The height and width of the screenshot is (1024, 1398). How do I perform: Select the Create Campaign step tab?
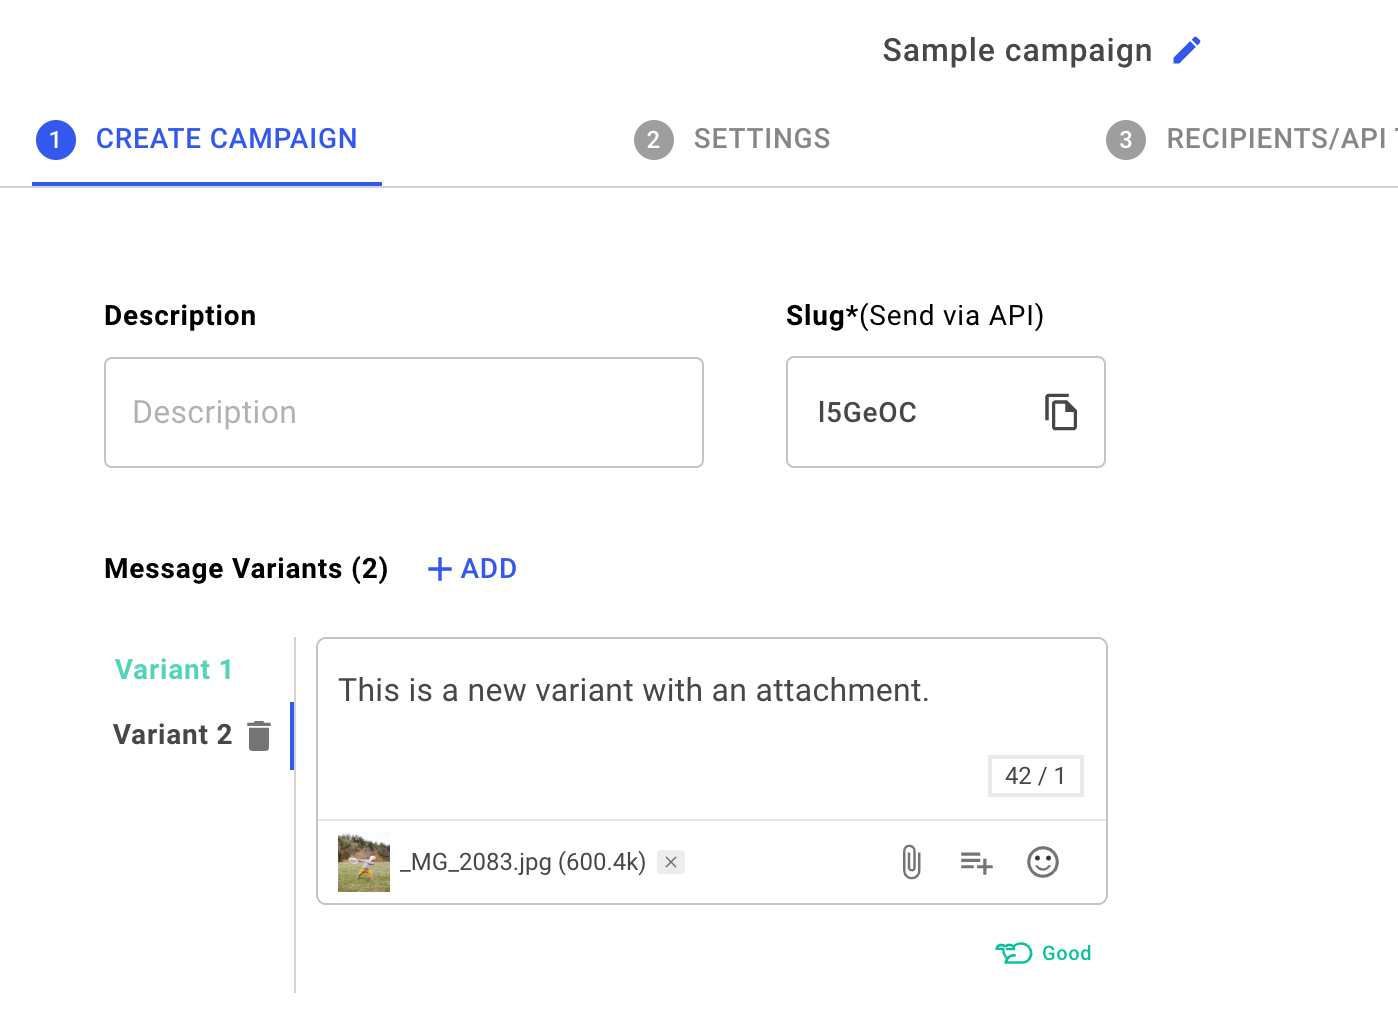pos(198,139)
